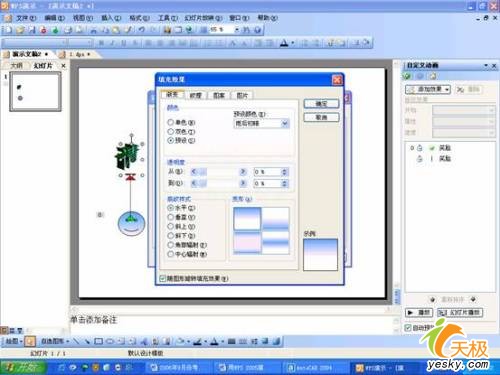
Task: Click the Bold formatting icon
Action: point(101,43)
